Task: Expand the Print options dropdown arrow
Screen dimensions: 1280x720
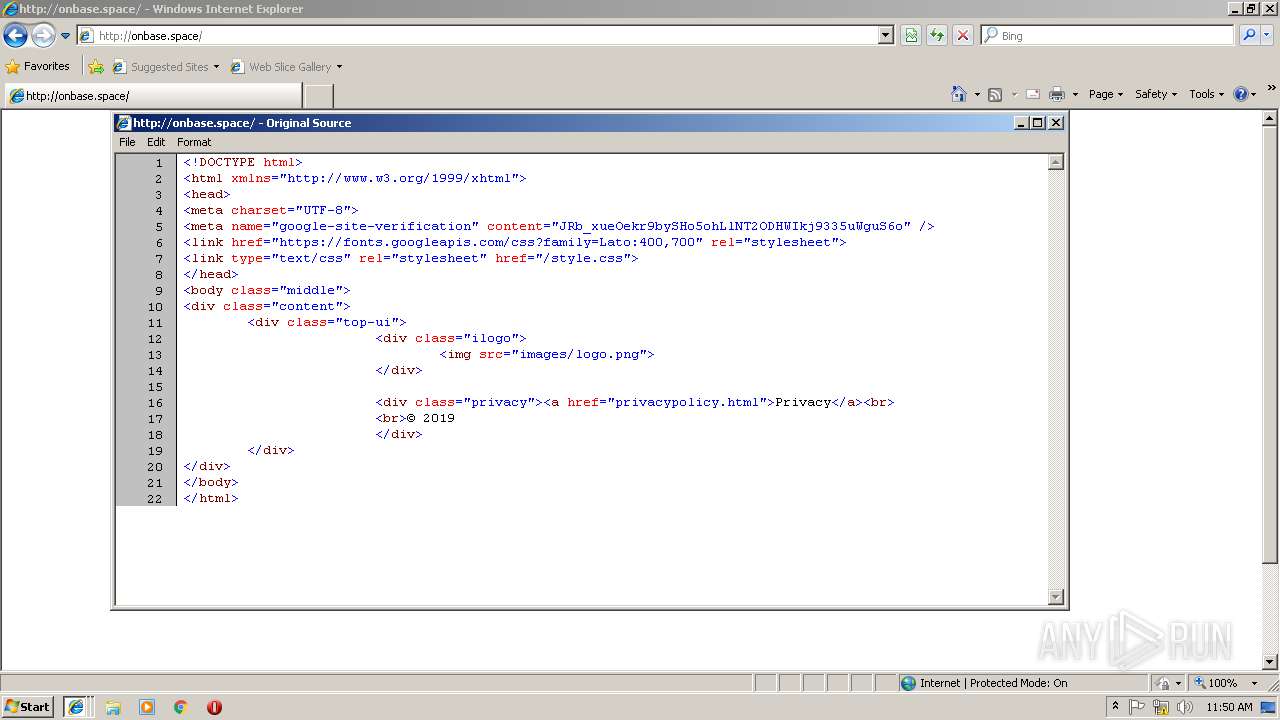Action: tap(1075, 94)
